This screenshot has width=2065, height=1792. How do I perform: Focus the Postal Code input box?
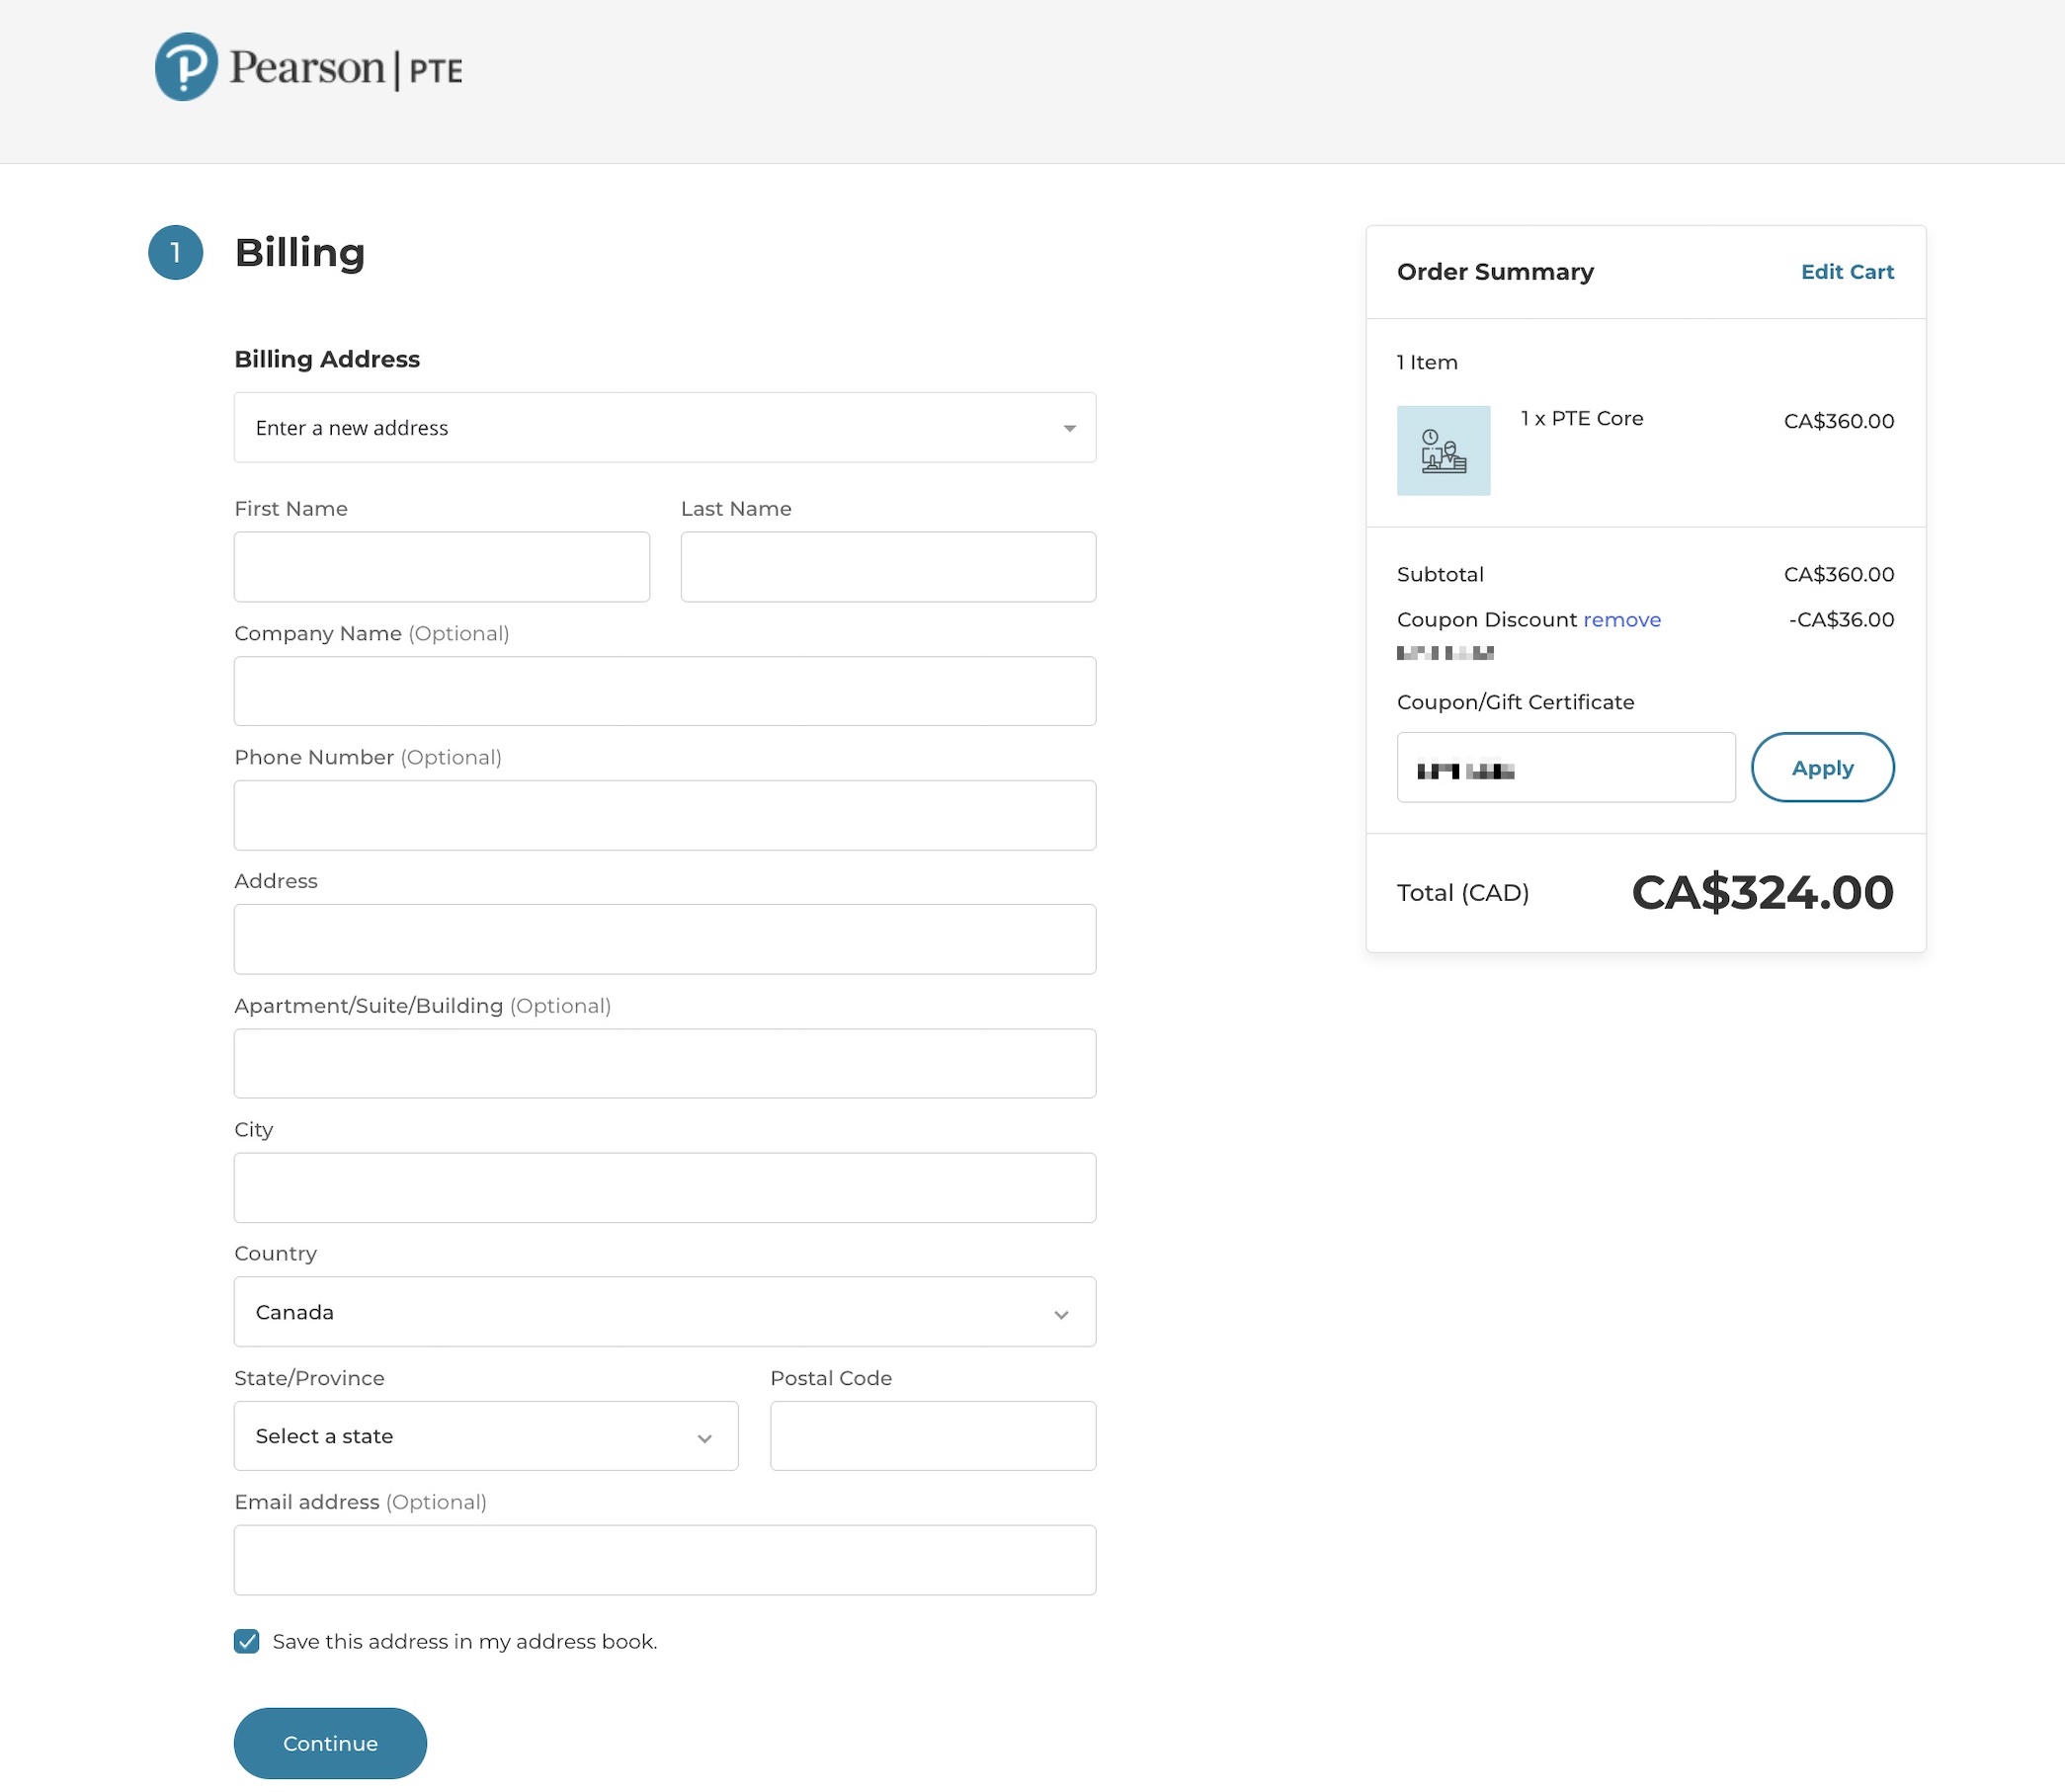(932, 1436)
